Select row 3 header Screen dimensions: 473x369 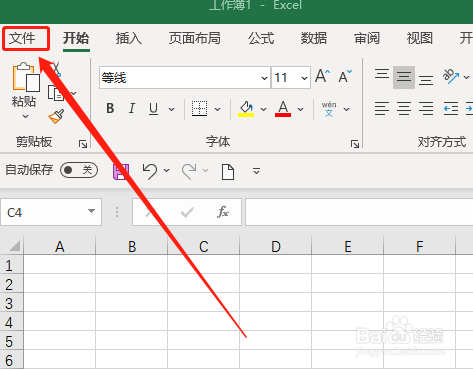click(11, 303)
